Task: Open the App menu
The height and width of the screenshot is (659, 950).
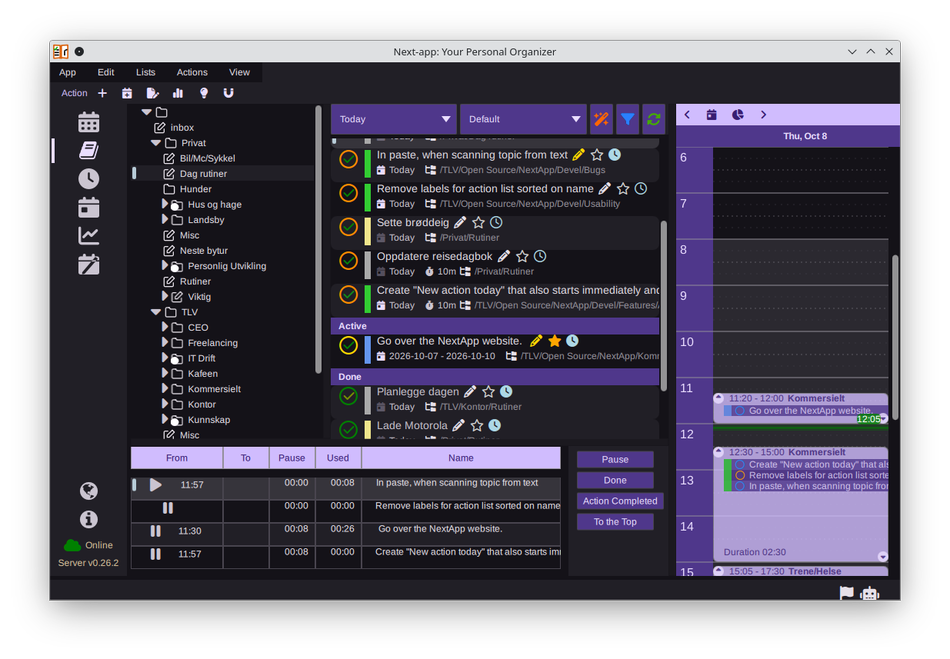Action: pyautogui.click(x=67, y=72)
